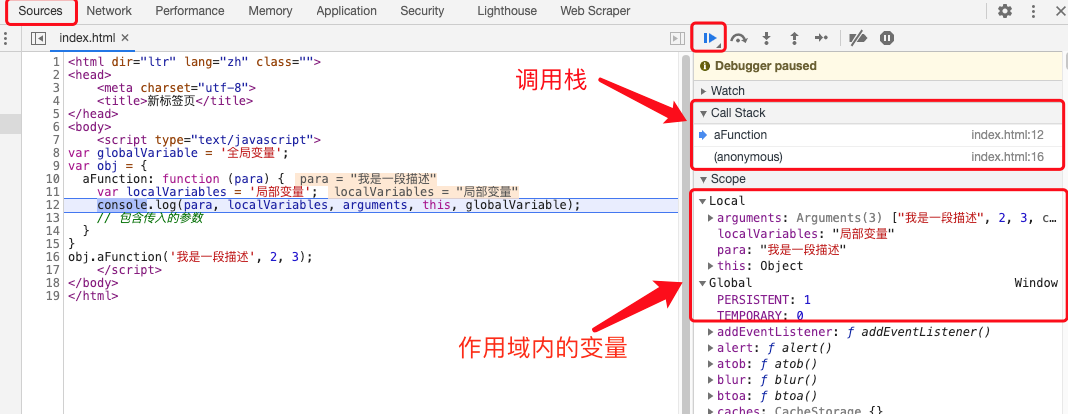Open the Network tab
The width and height of the screenshot is (1068, 414).
(109, 11)
